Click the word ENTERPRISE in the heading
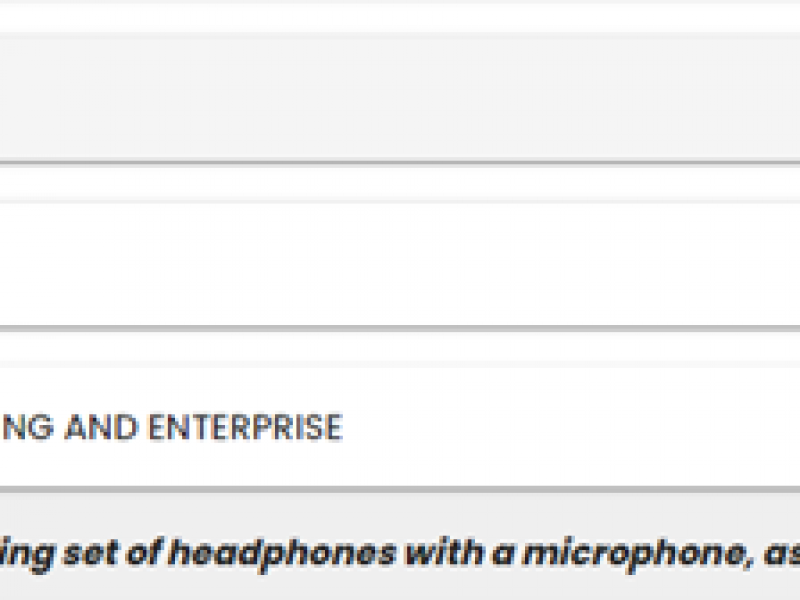Screen dimensions: 800x600 [x=245, y=427]
